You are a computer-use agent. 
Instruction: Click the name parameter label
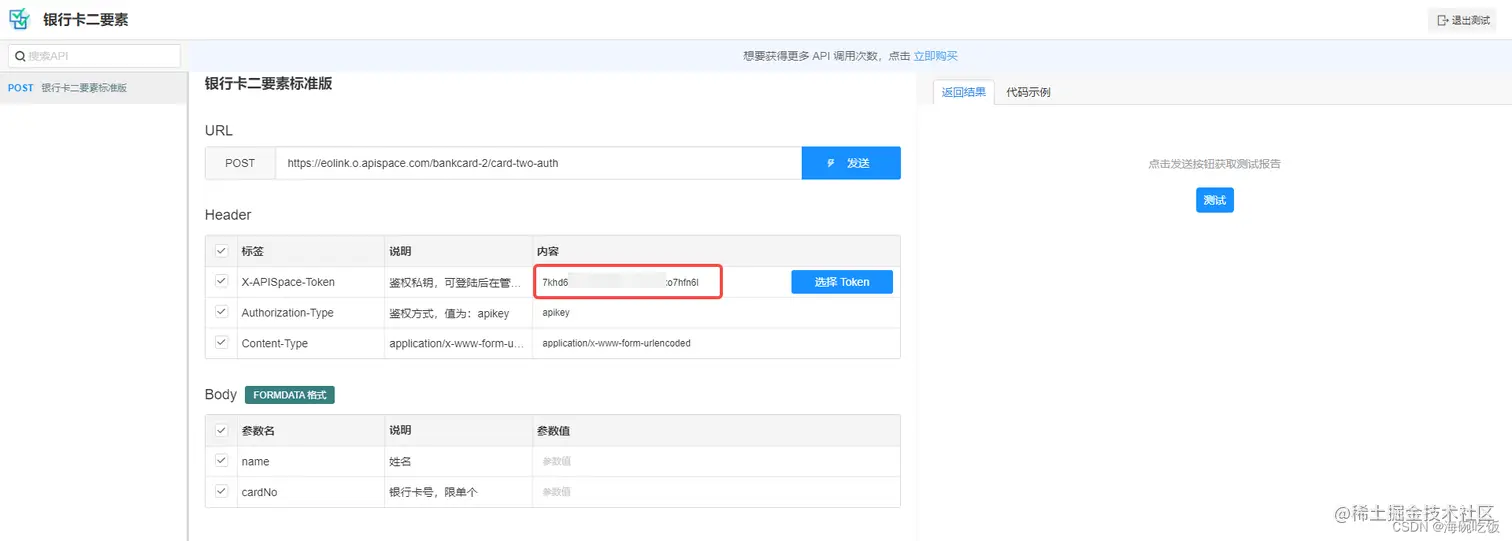tap(255, 461)
